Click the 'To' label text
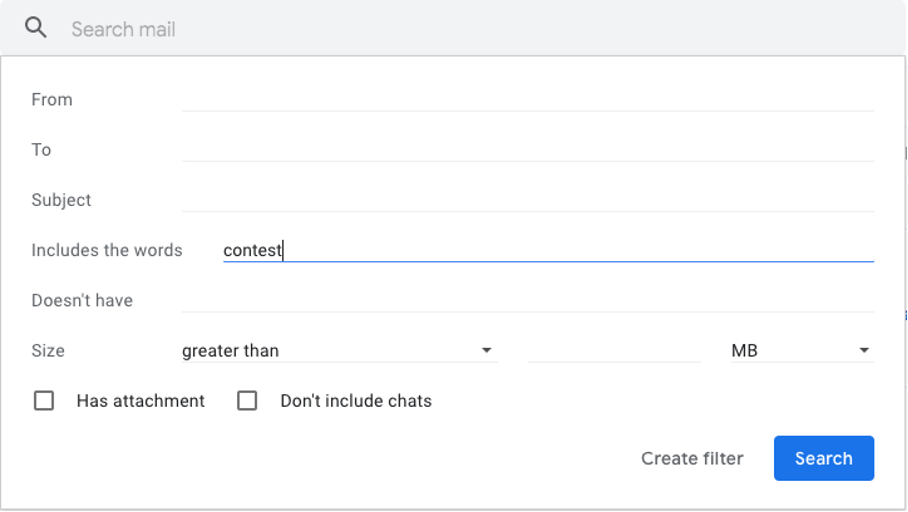The width and height of the screenshot is (908, 512). click(x=41, y=150)
